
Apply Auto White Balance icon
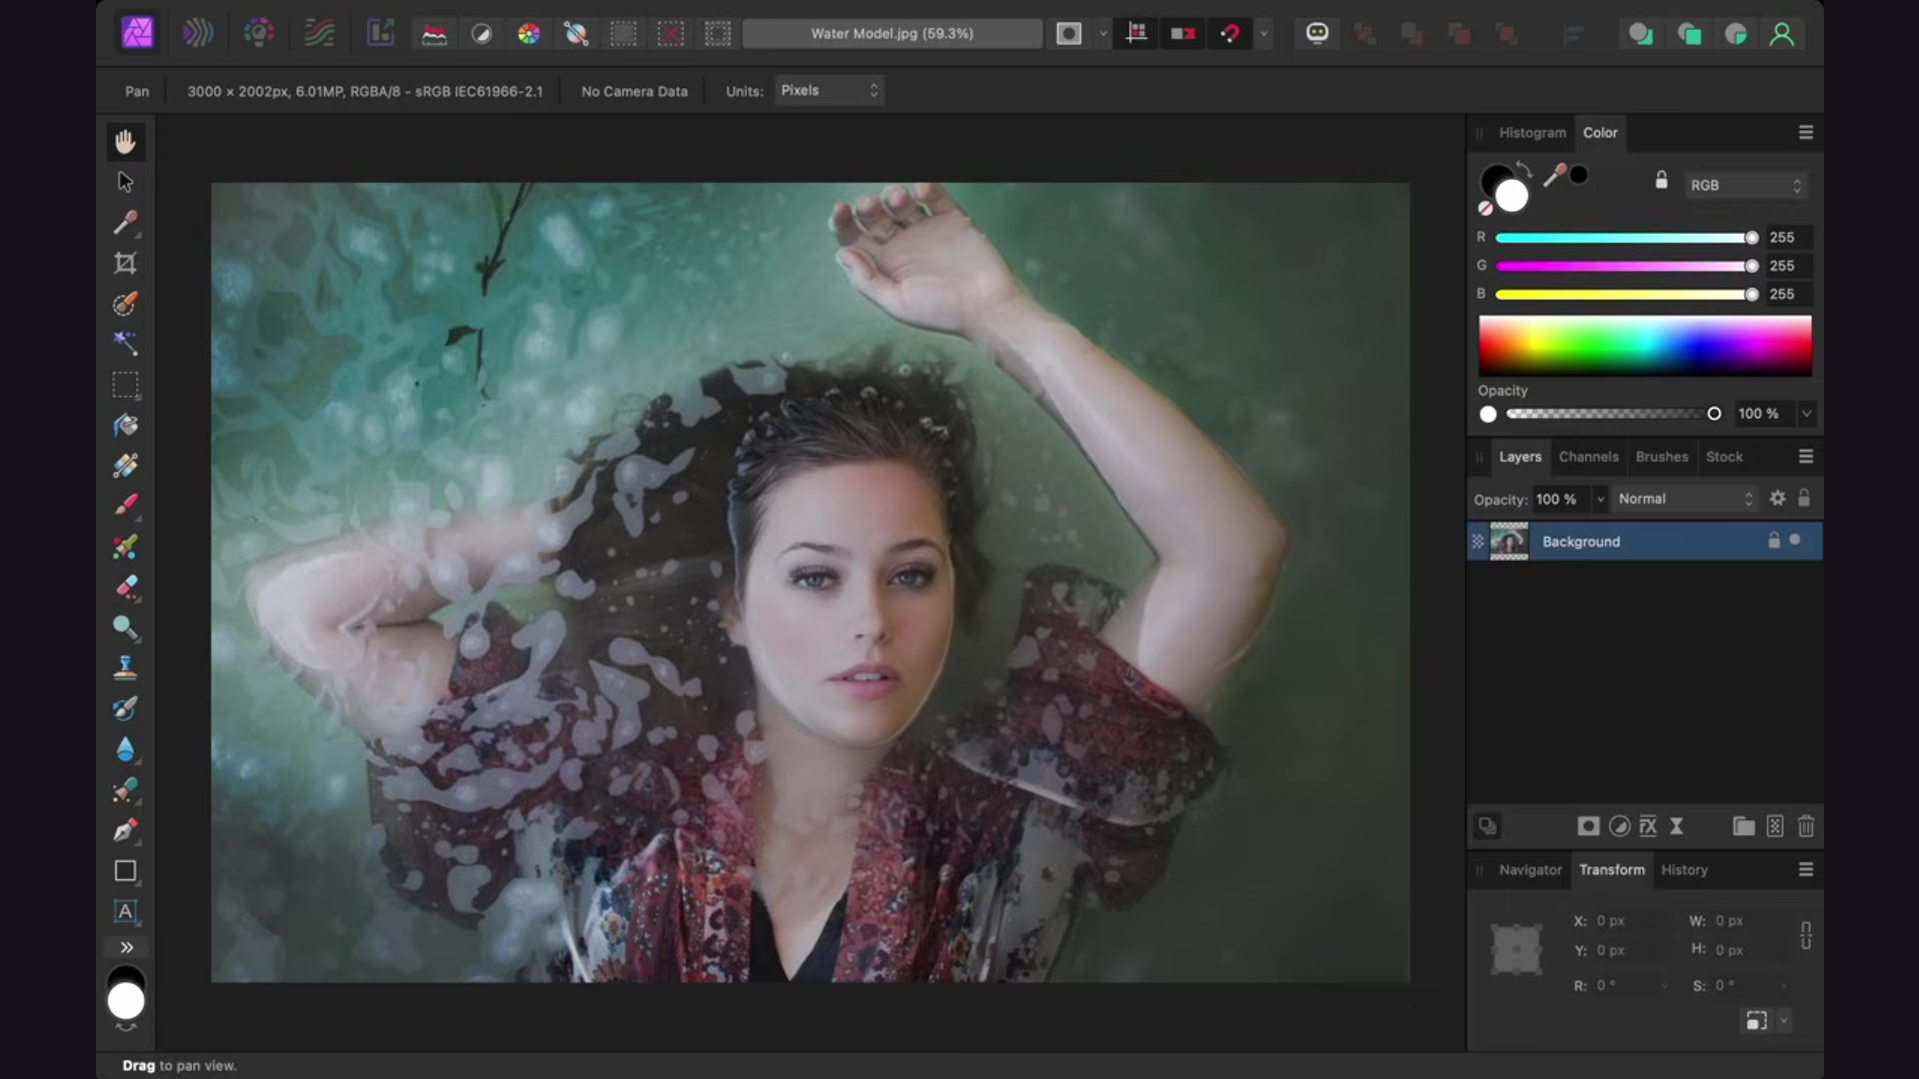[x=576, y=34]
